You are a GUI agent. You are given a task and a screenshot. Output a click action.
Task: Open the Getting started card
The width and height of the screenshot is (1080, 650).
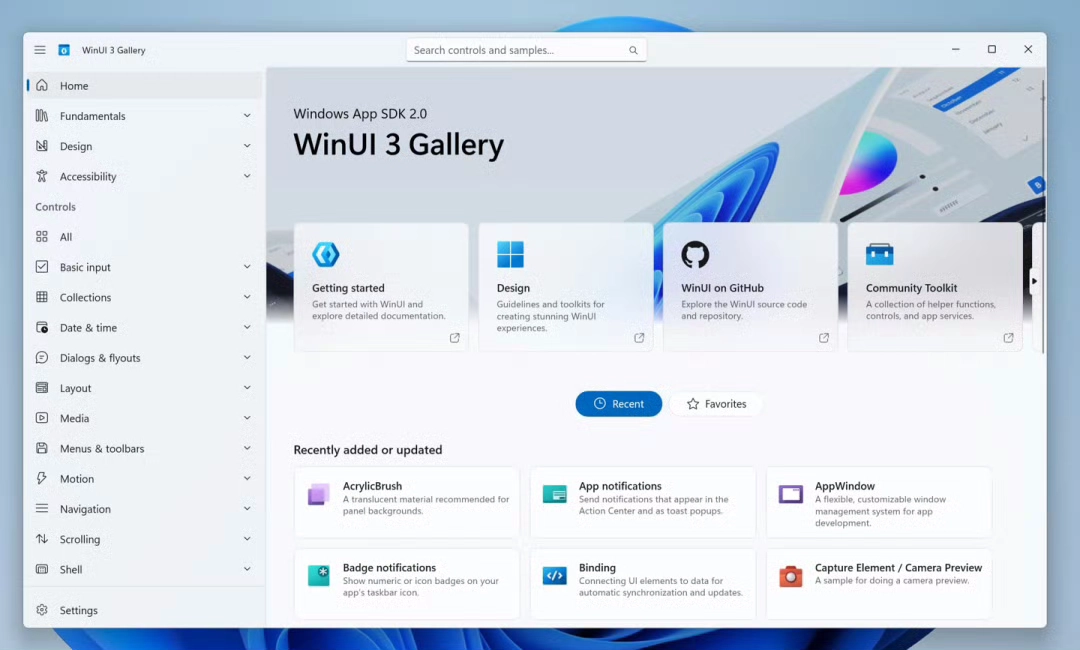click(381, 287)
